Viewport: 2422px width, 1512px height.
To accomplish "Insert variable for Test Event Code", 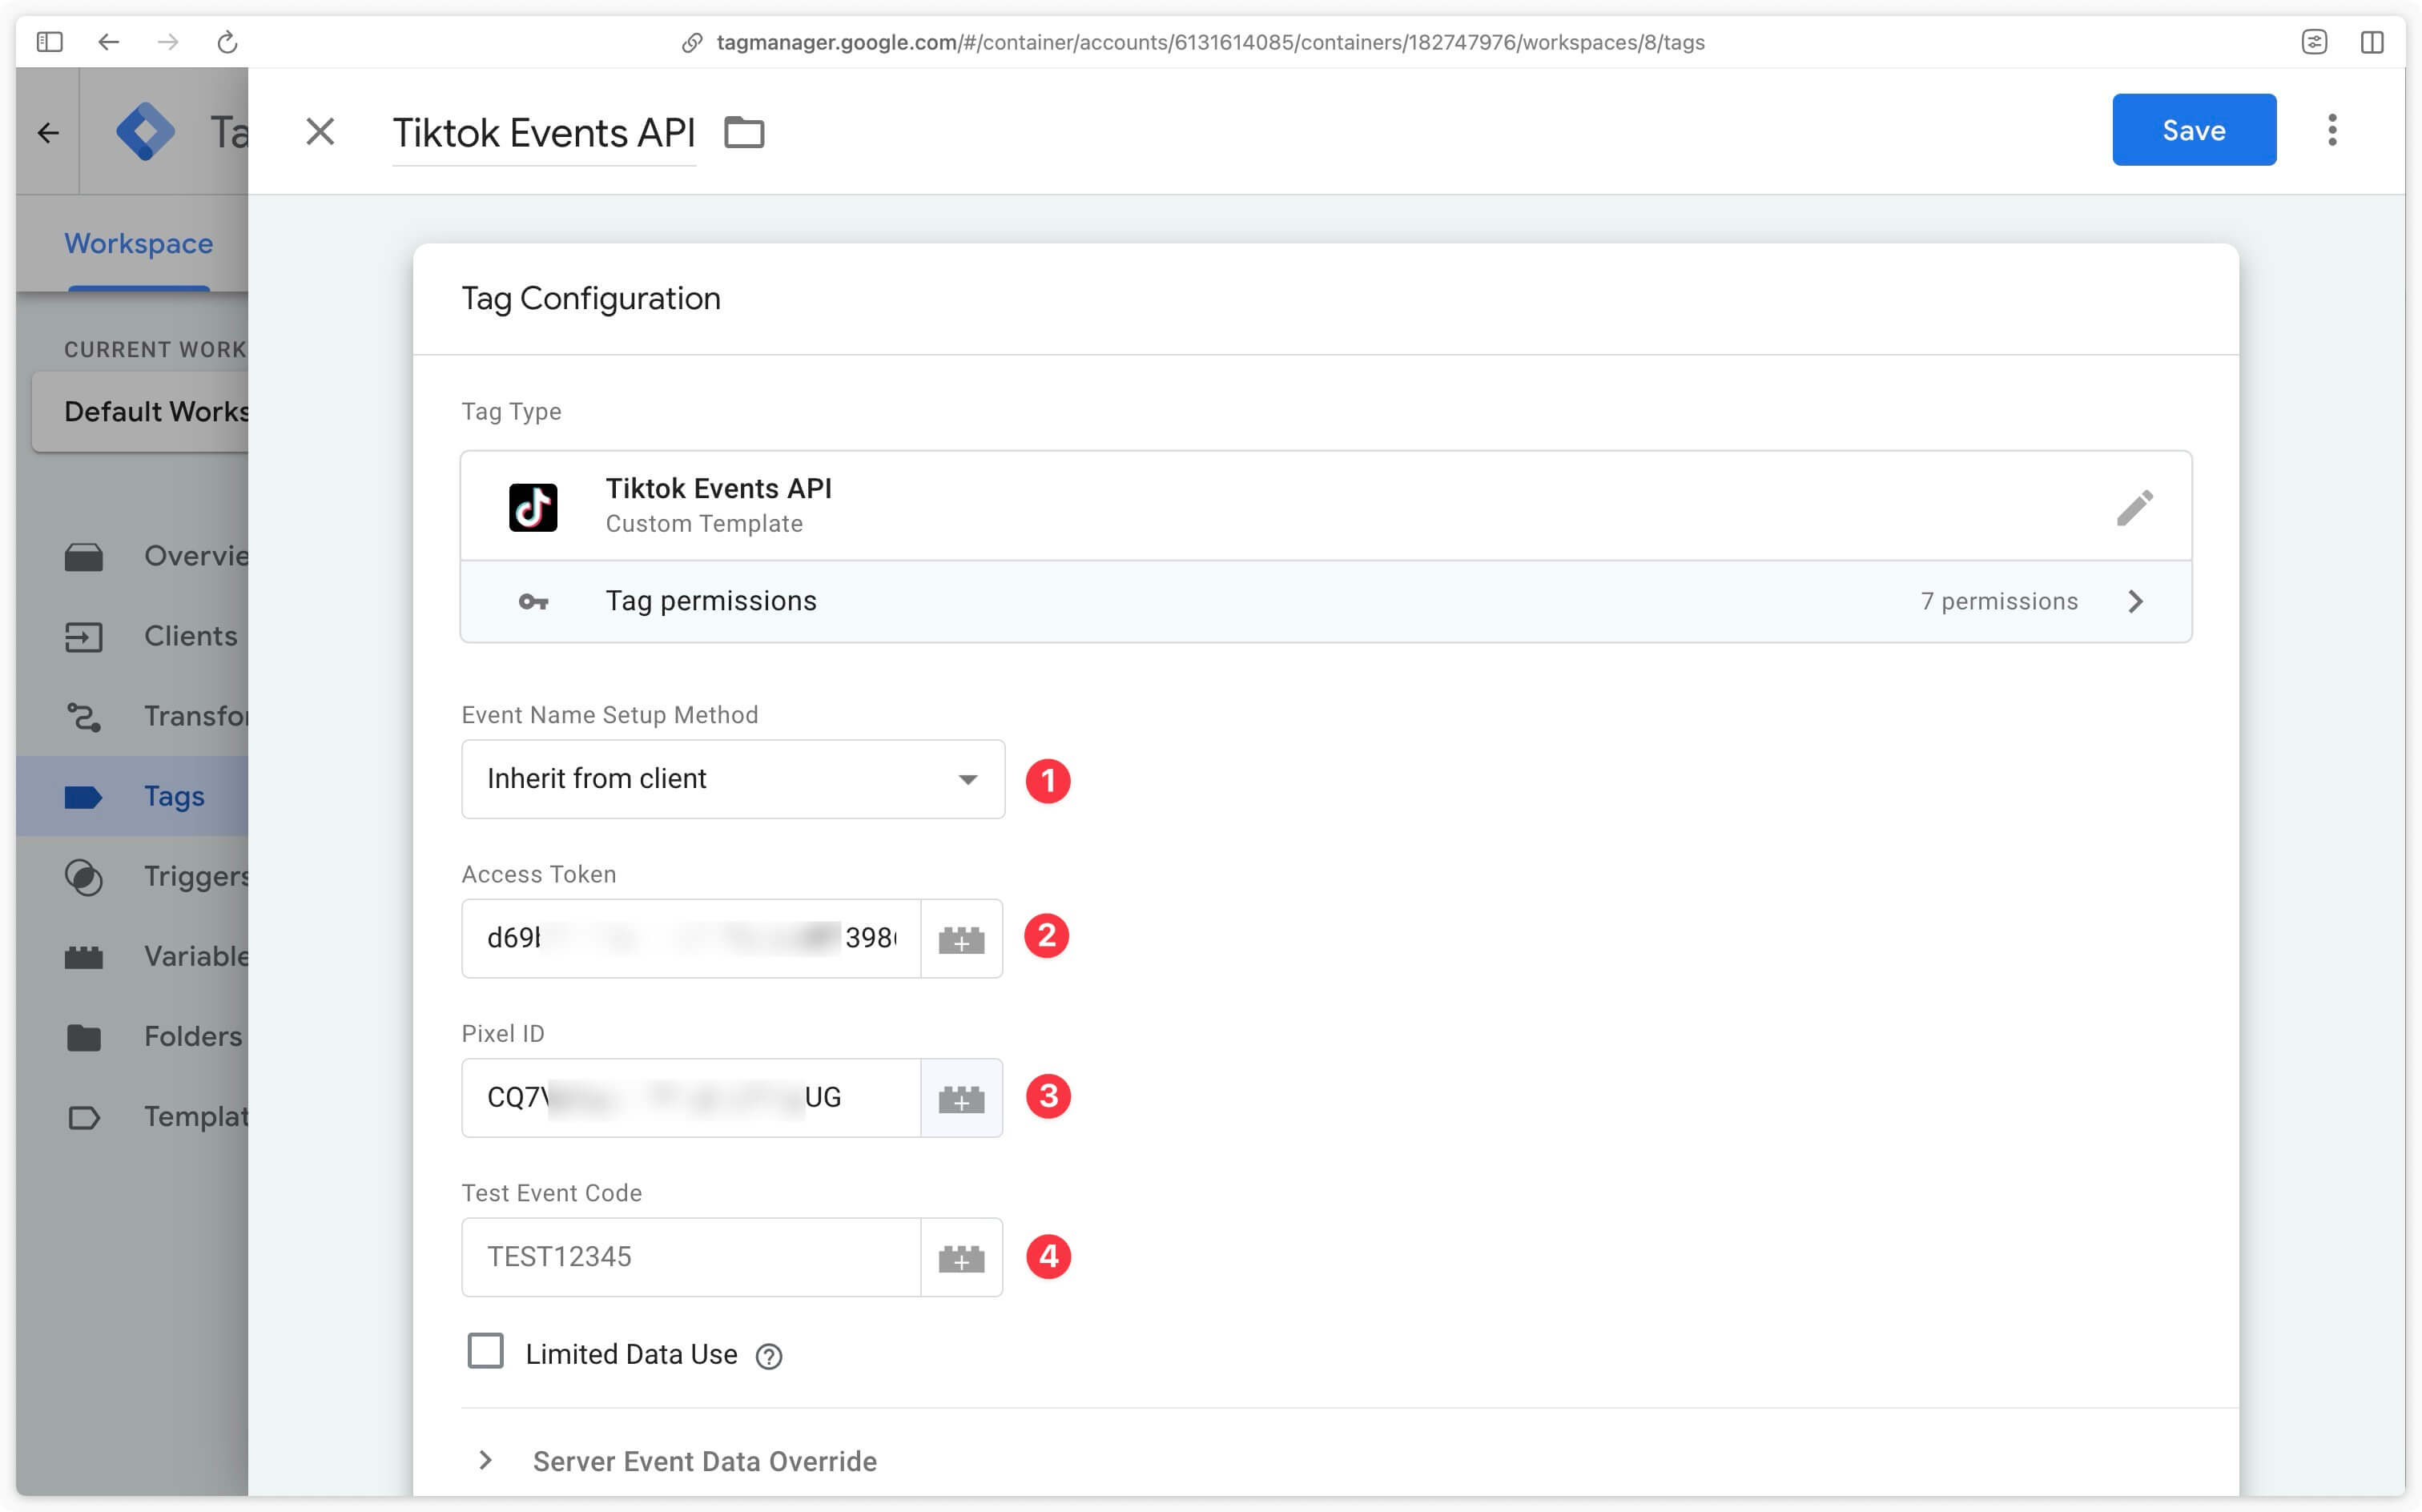I will click(962, 1257).
